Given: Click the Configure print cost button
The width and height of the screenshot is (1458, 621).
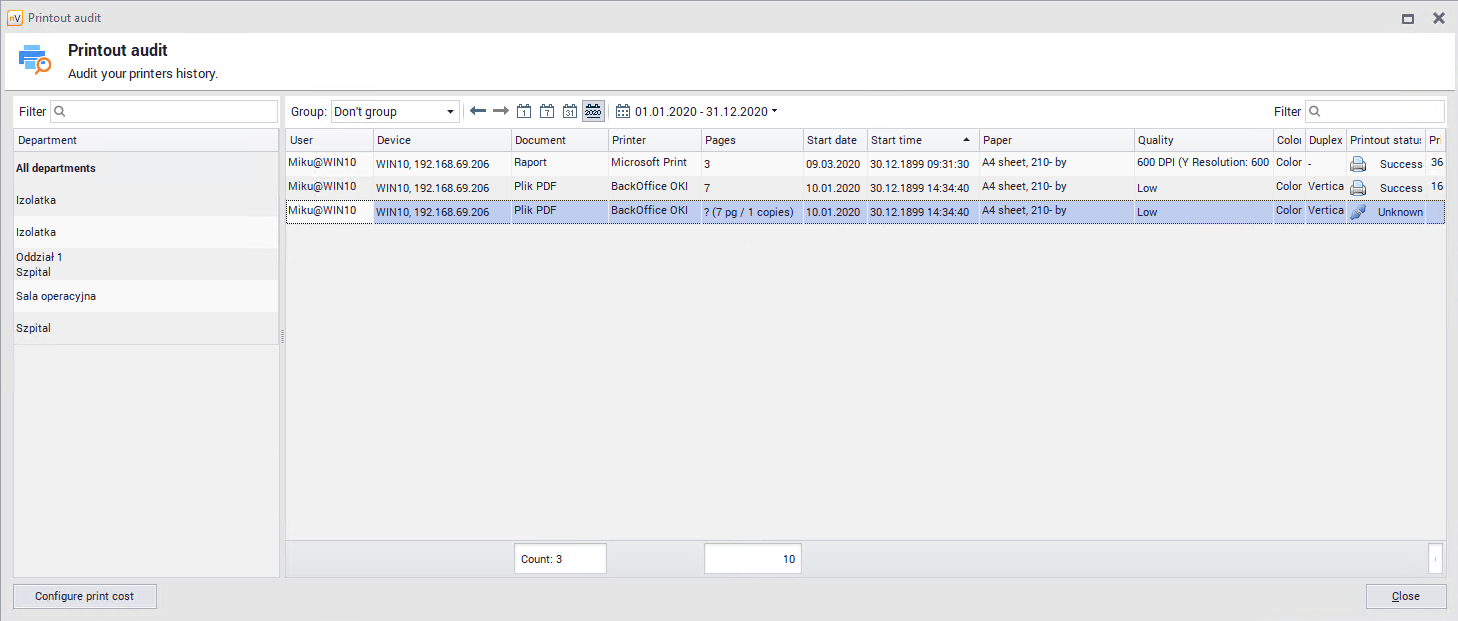Looking at the screenshot, I should click(85, 596).
